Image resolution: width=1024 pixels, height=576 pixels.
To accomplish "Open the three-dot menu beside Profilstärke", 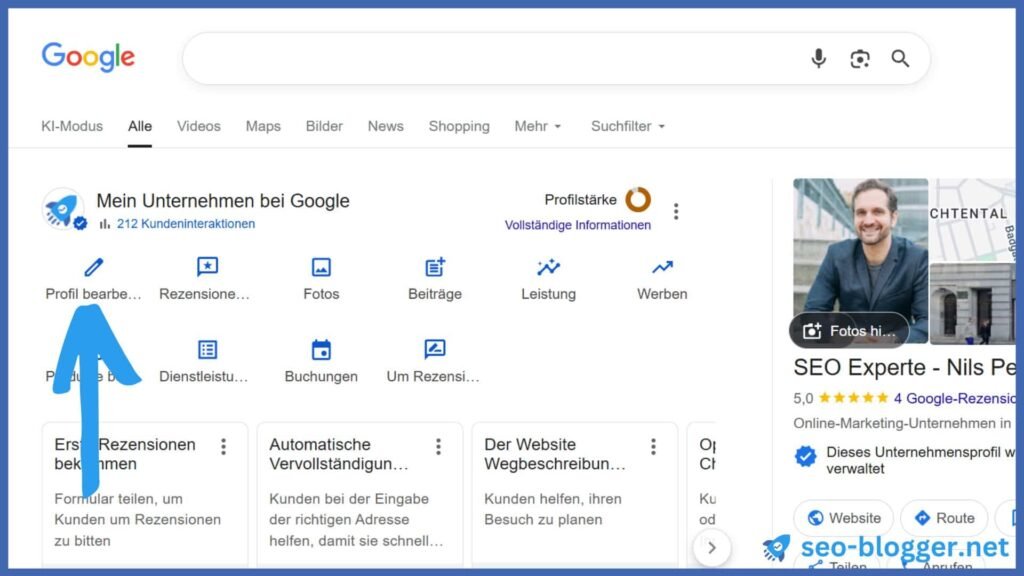I will [676, 211].
